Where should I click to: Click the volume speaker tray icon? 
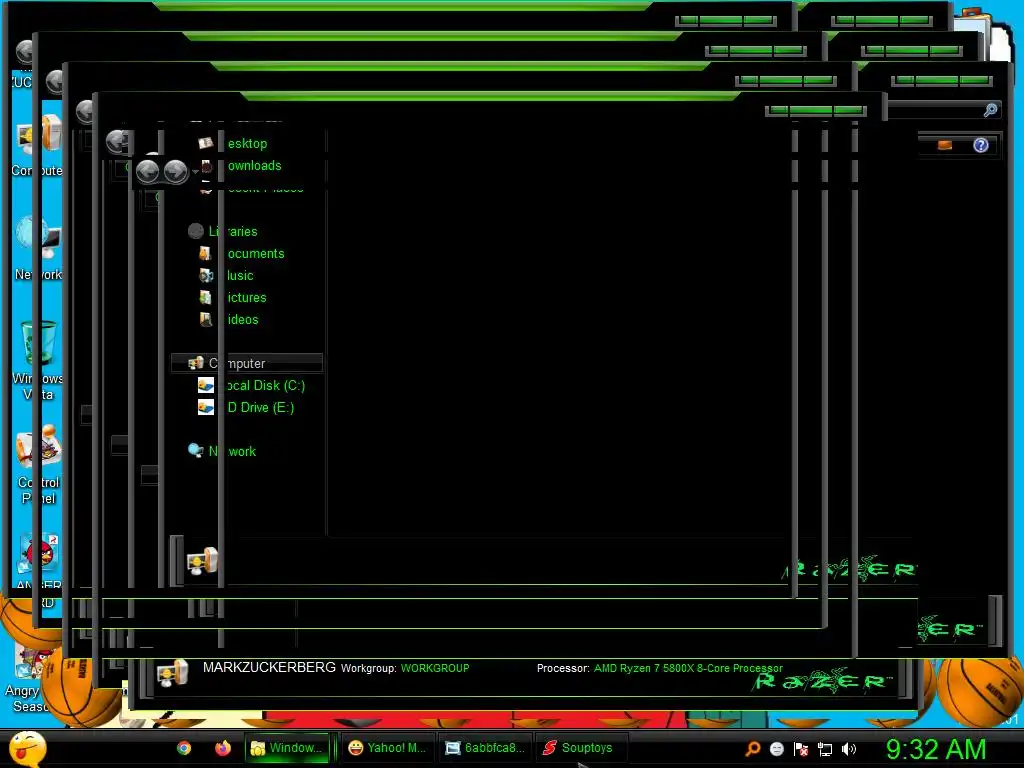tap(849, 749)
